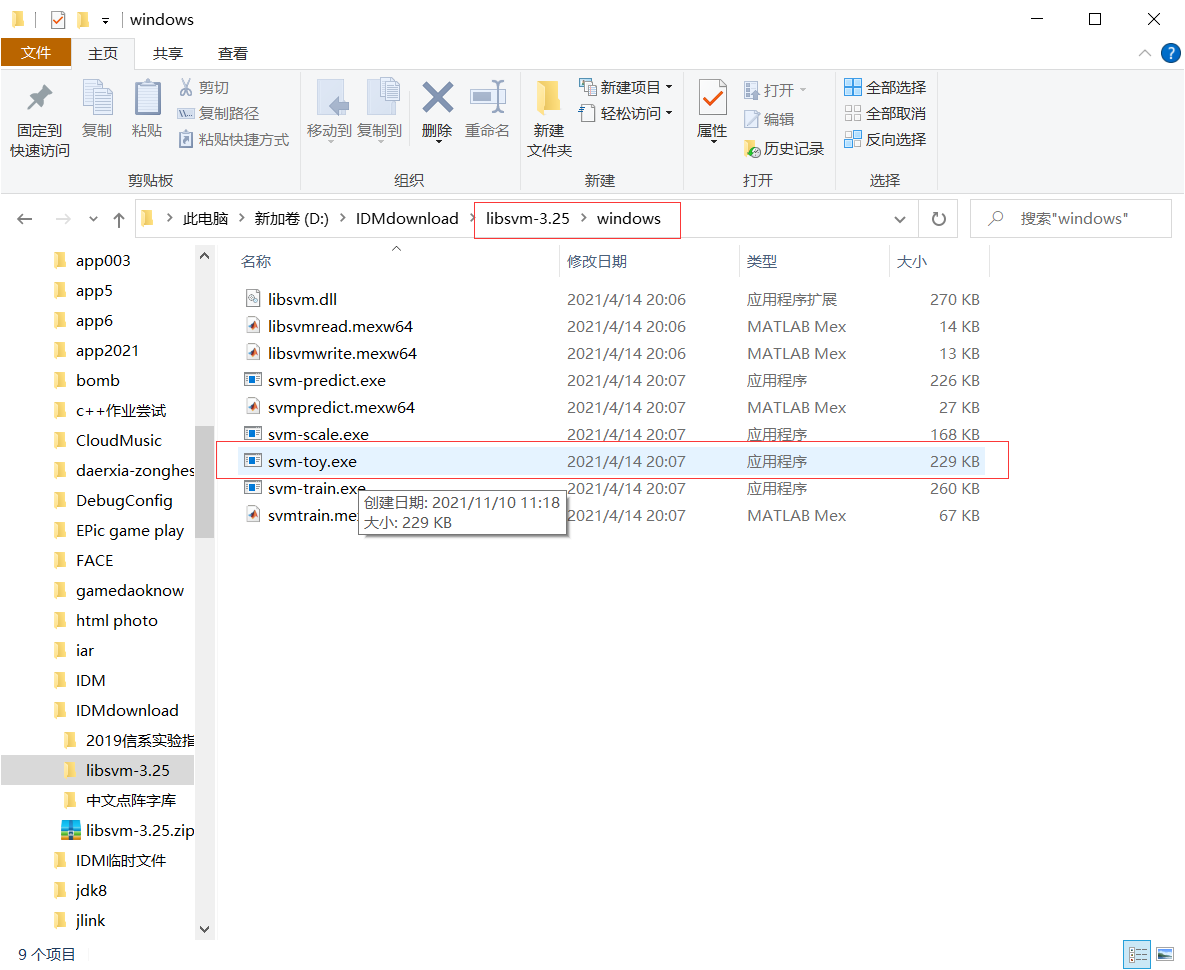Click Edit (编辑) in ribbon
The image size is (1185, 970).
point(769,119)
